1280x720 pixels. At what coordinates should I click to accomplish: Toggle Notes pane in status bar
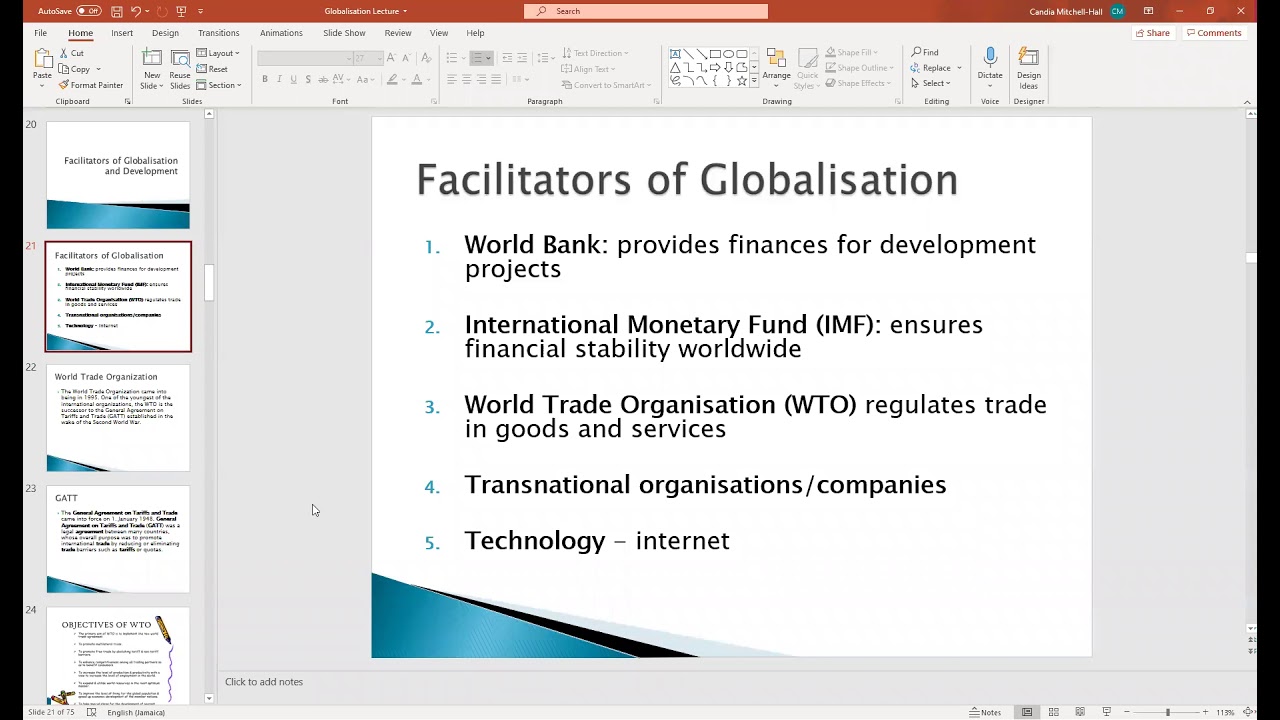[985, 712]
